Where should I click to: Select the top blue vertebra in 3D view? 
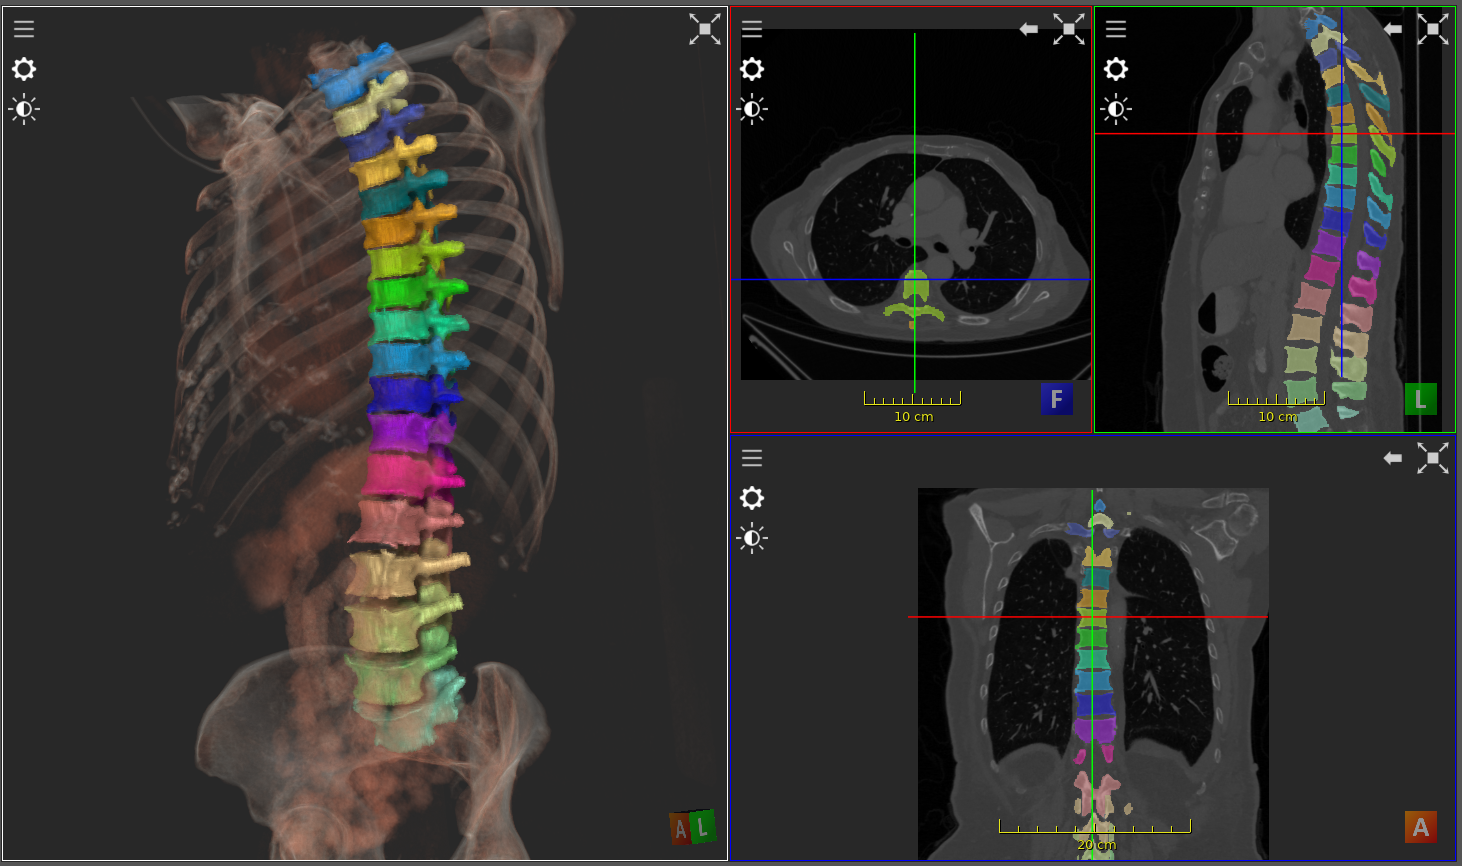tap(350, 76)
